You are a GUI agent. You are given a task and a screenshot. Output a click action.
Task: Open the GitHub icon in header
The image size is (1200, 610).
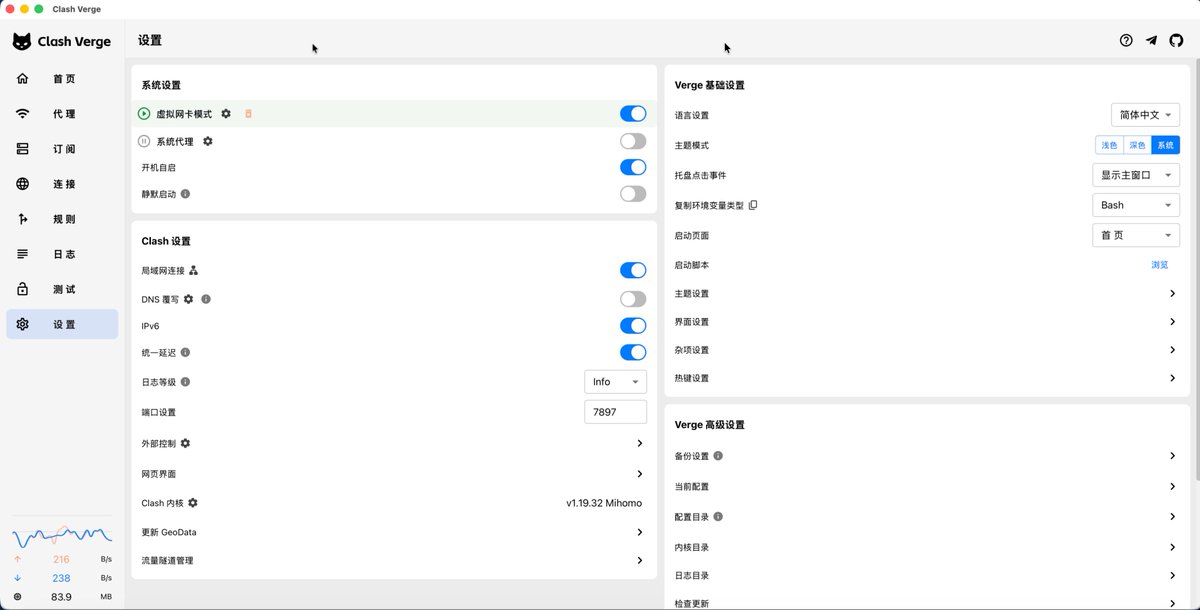(1176, 41)
